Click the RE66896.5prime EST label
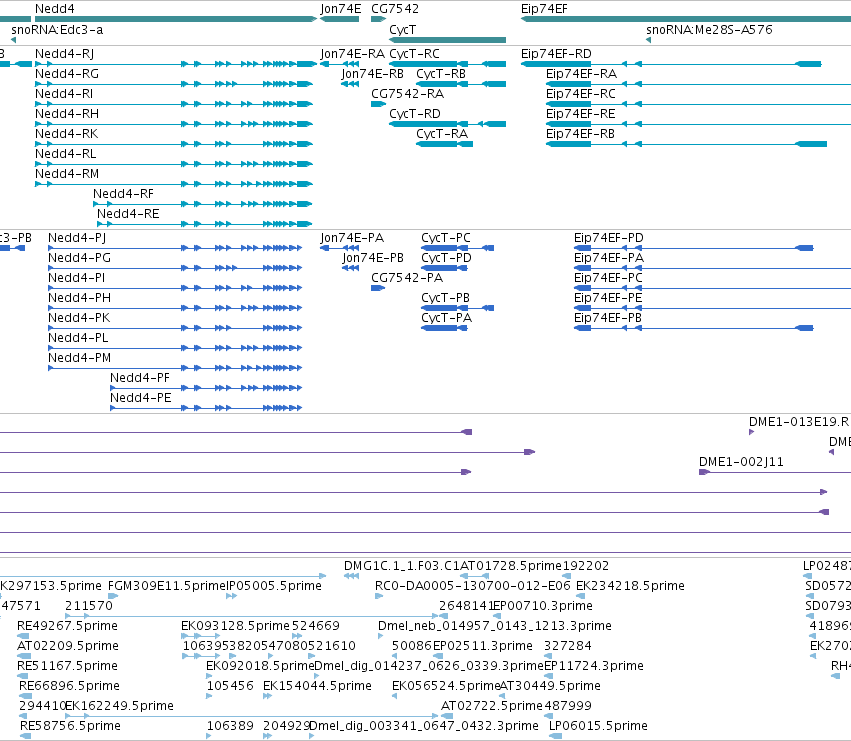This screenshot has height=741, width=851. (69, 686)
